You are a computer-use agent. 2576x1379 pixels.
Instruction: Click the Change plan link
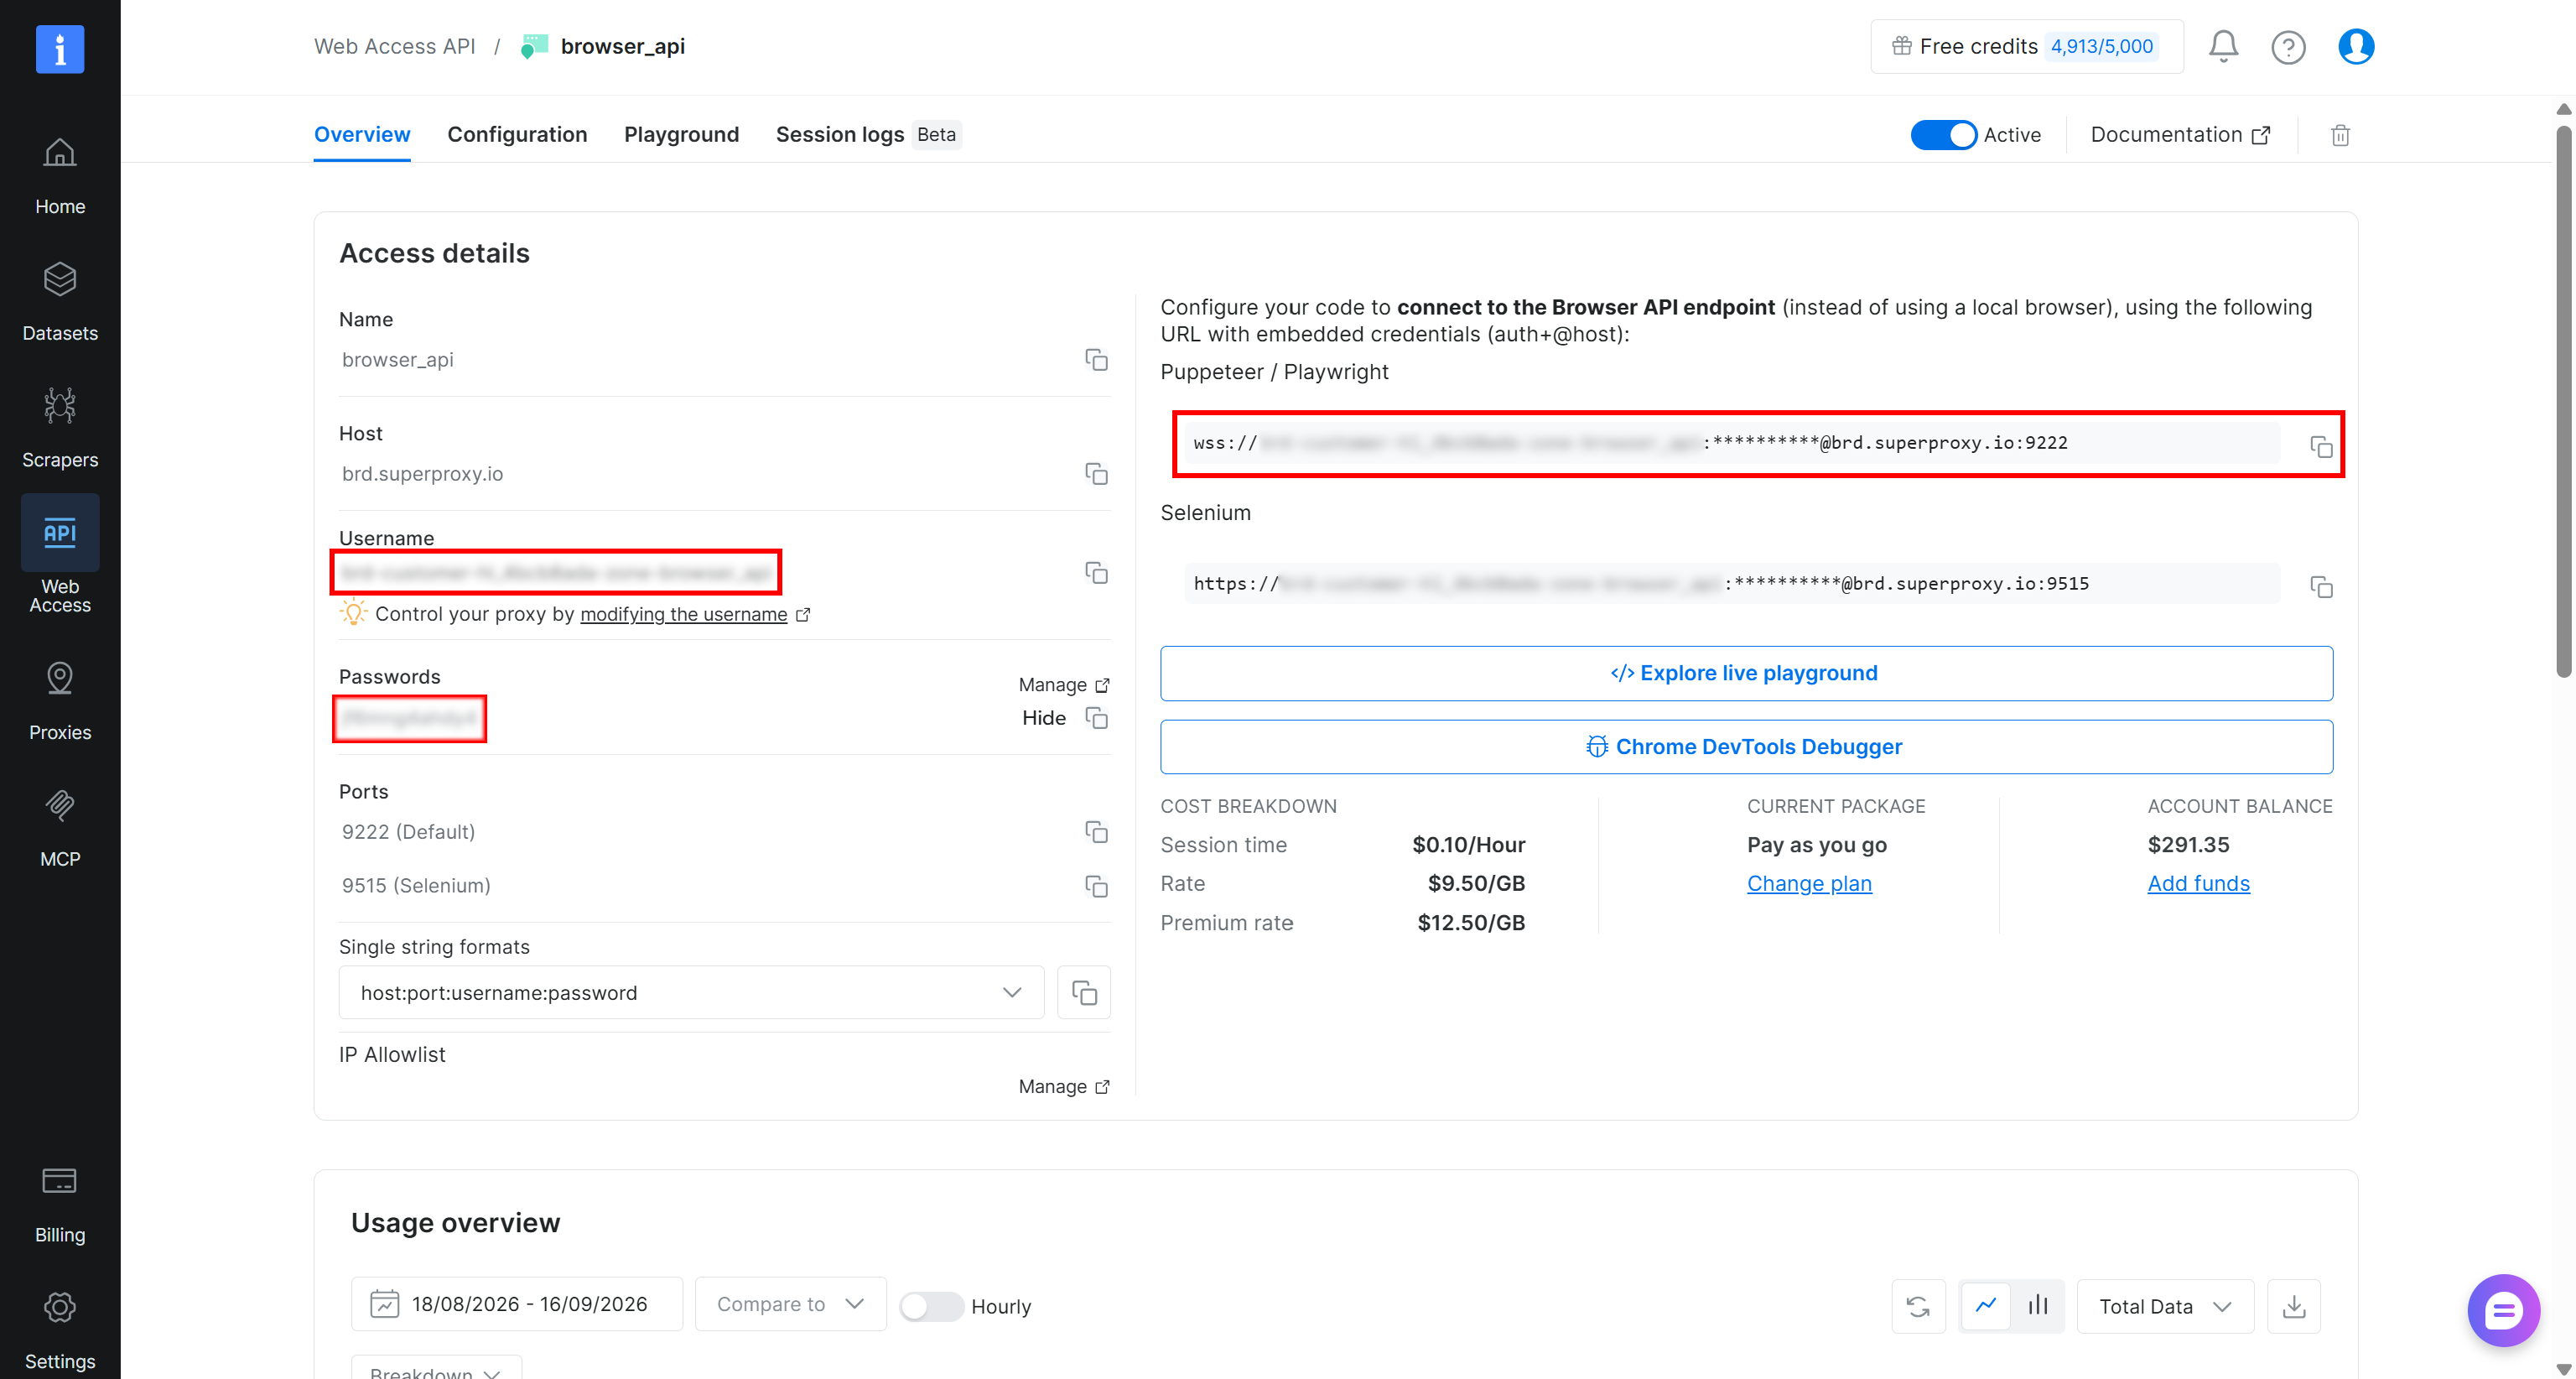click(1809, 884)
